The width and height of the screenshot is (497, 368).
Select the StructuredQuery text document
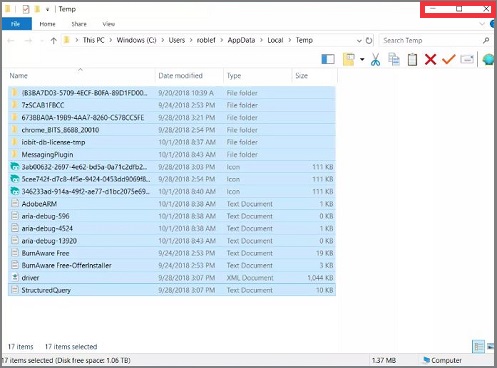pos(172,290)
